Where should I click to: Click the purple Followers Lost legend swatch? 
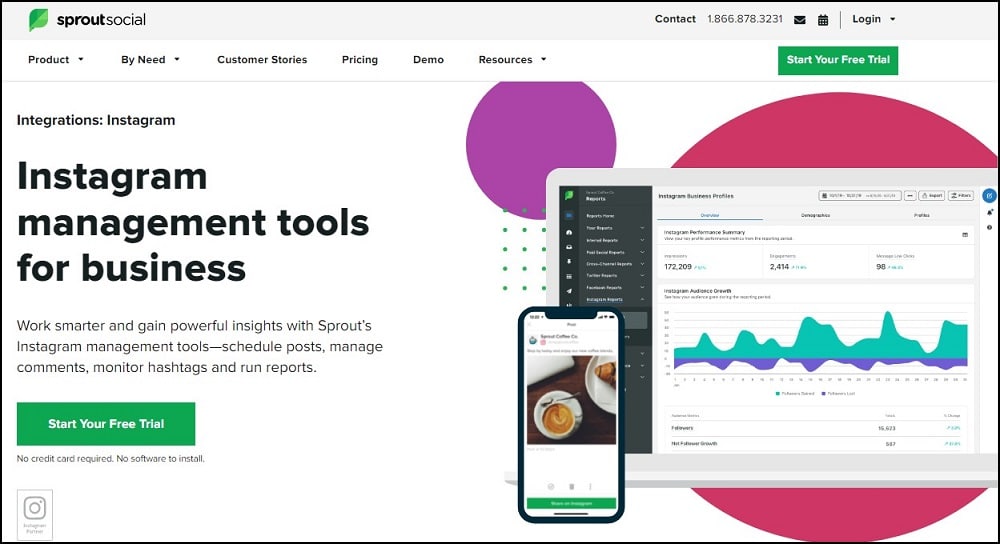[824, 393]
